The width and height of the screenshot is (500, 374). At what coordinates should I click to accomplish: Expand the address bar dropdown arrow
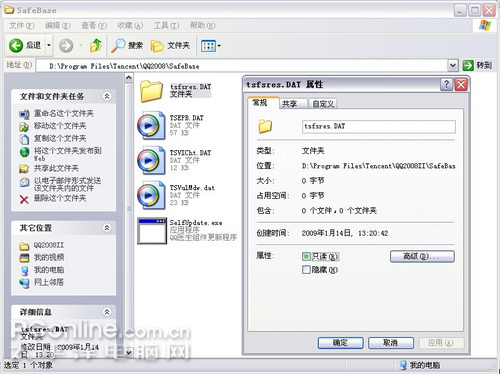click(452, 65)
